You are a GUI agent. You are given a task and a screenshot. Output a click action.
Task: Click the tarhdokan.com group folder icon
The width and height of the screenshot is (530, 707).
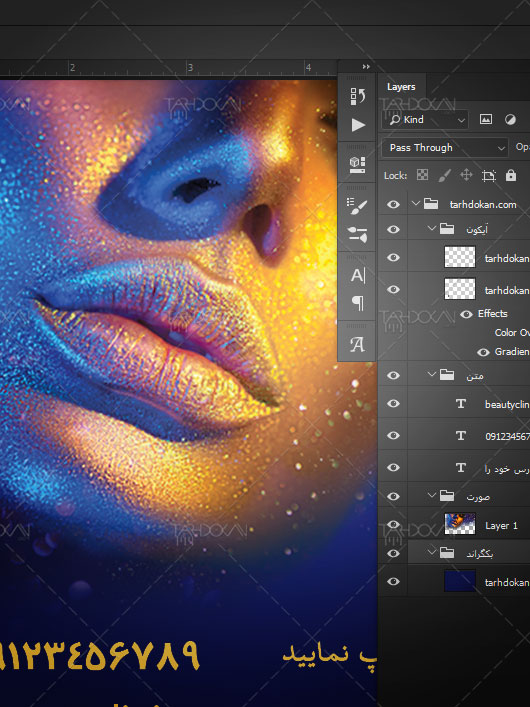click(431, 204)
